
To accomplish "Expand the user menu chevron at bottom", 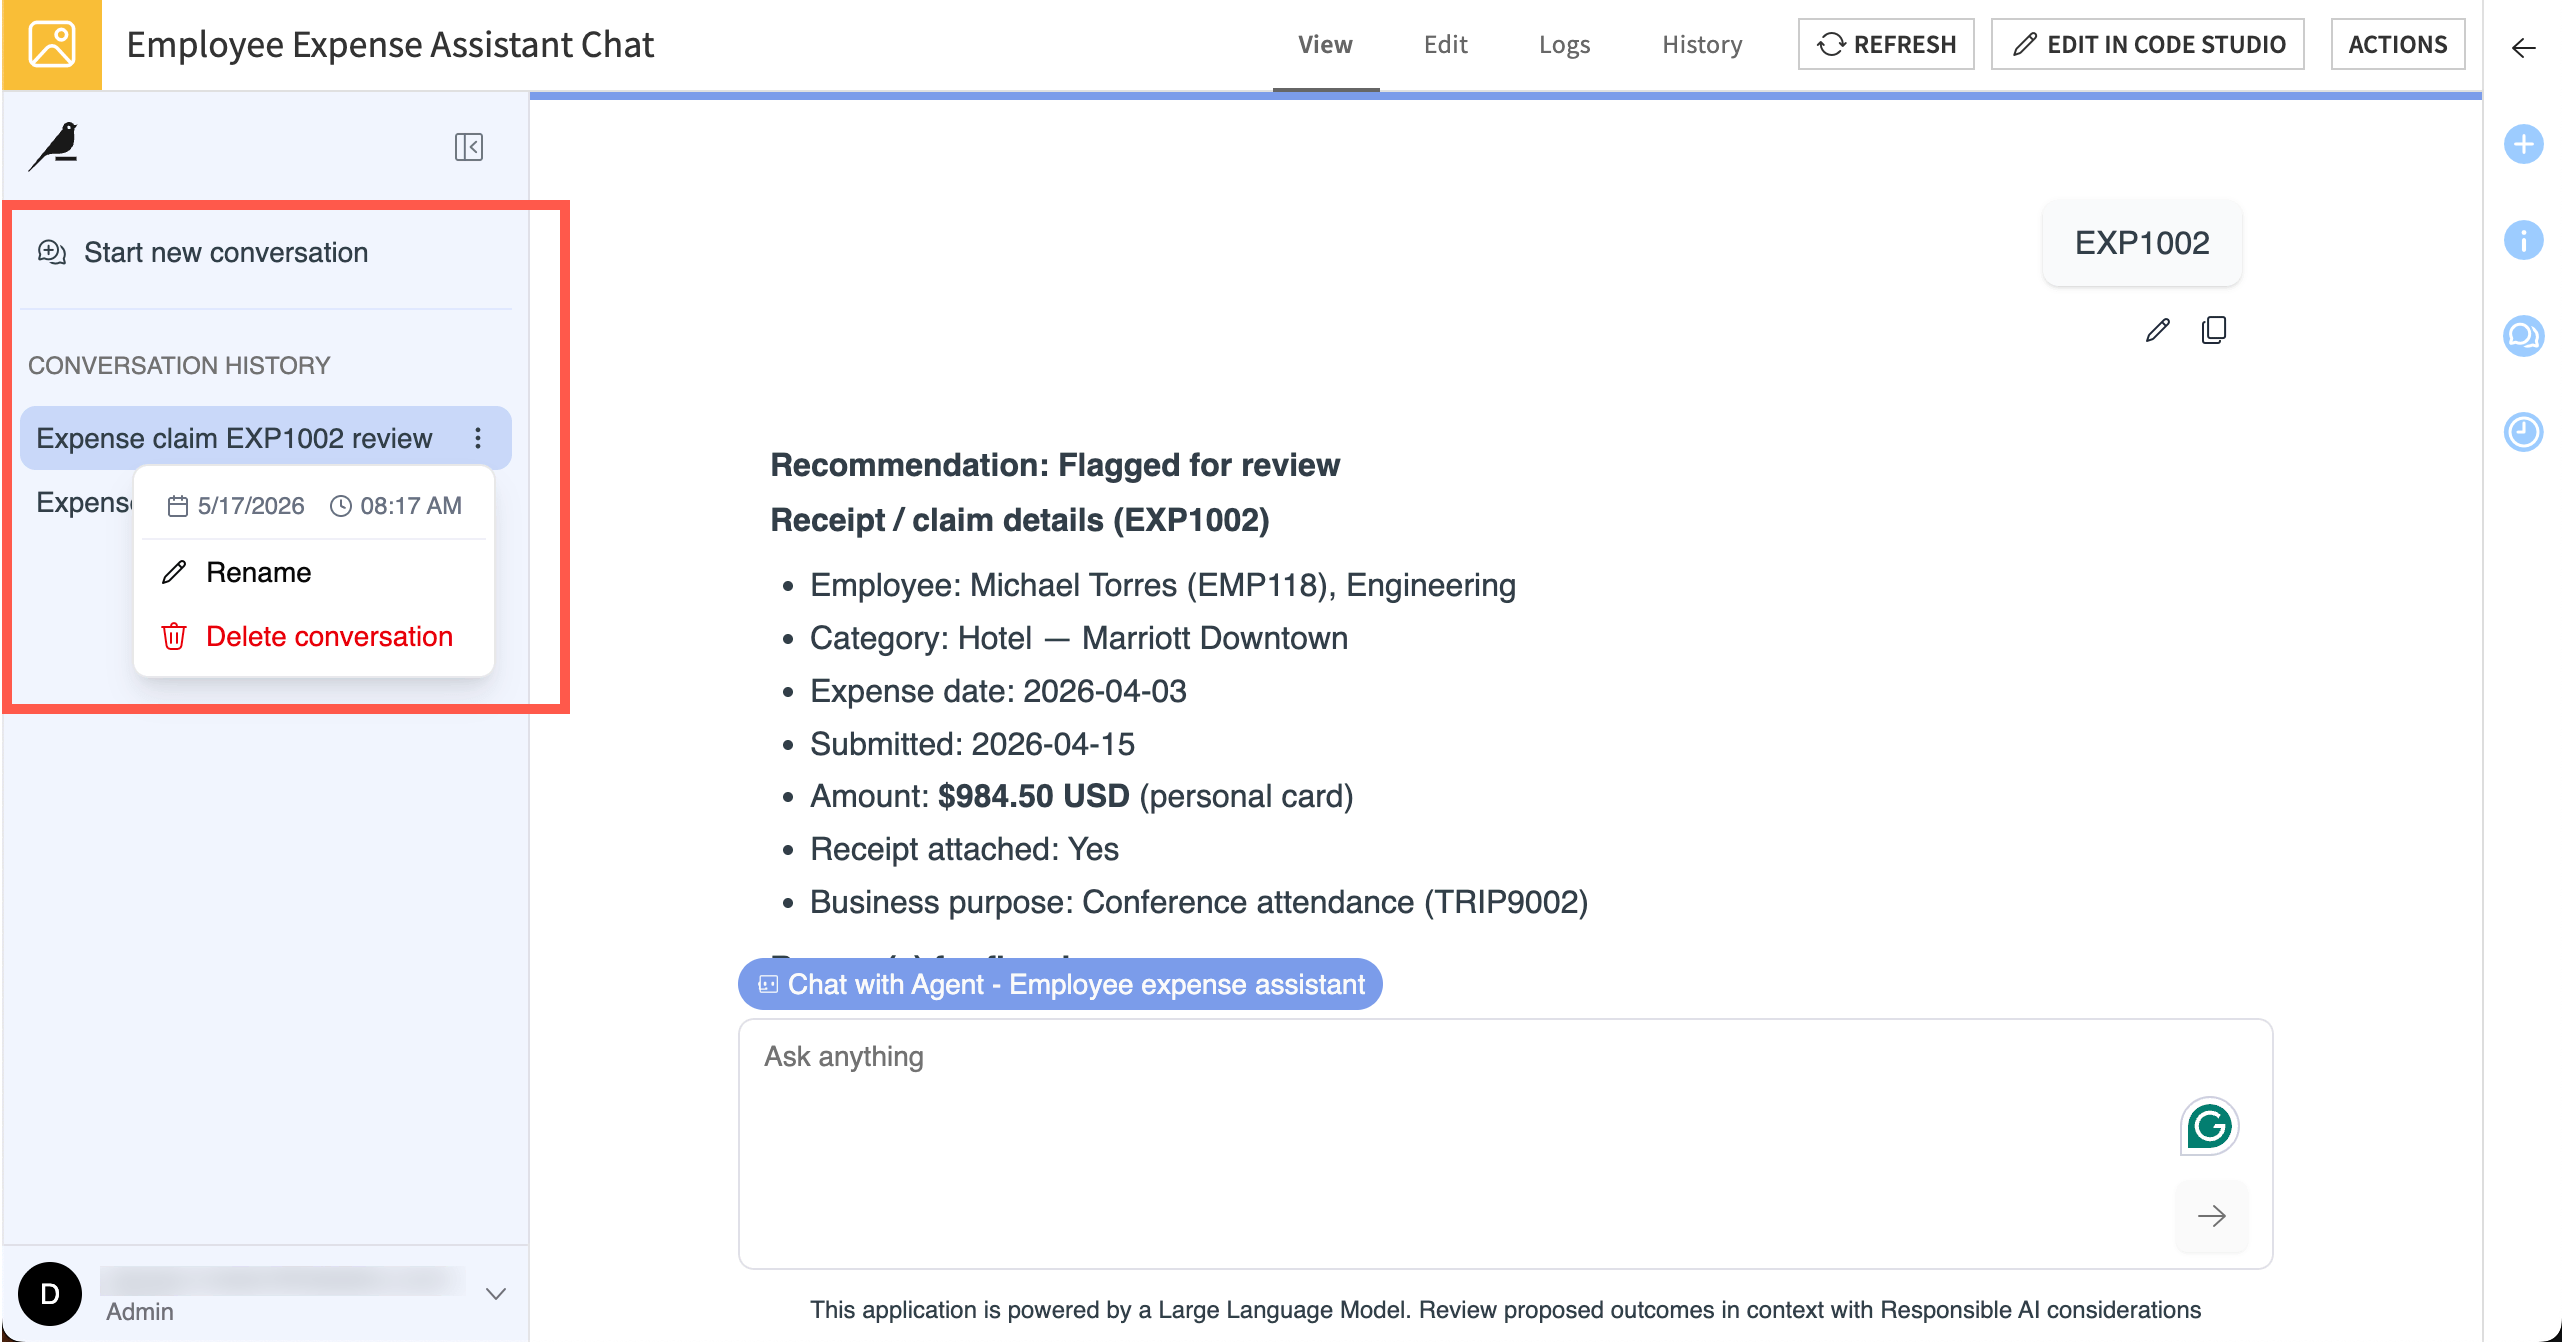I will tap(495, 1293).
